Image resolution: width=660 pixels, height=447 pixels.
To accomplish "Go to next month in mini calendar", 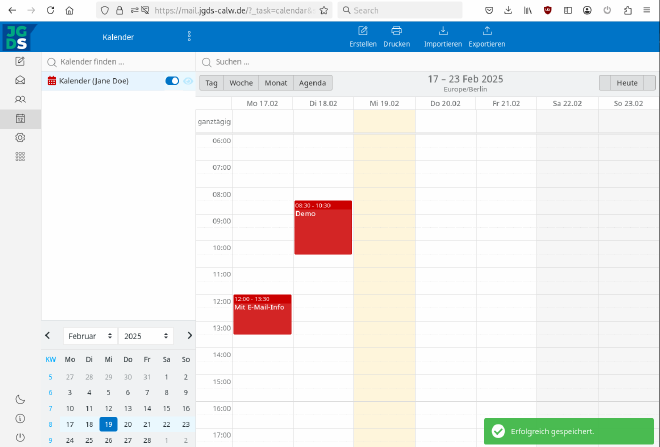I will click(x=189, y=335).
